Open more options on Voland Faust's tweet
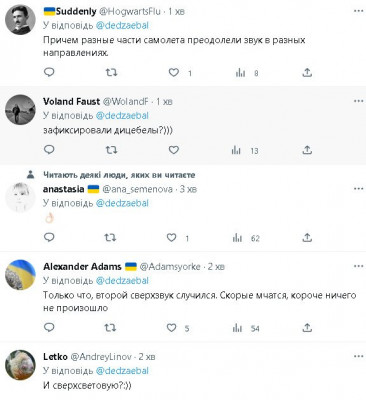366x400 pixels. pyautogui.click(x=358, y=101)
